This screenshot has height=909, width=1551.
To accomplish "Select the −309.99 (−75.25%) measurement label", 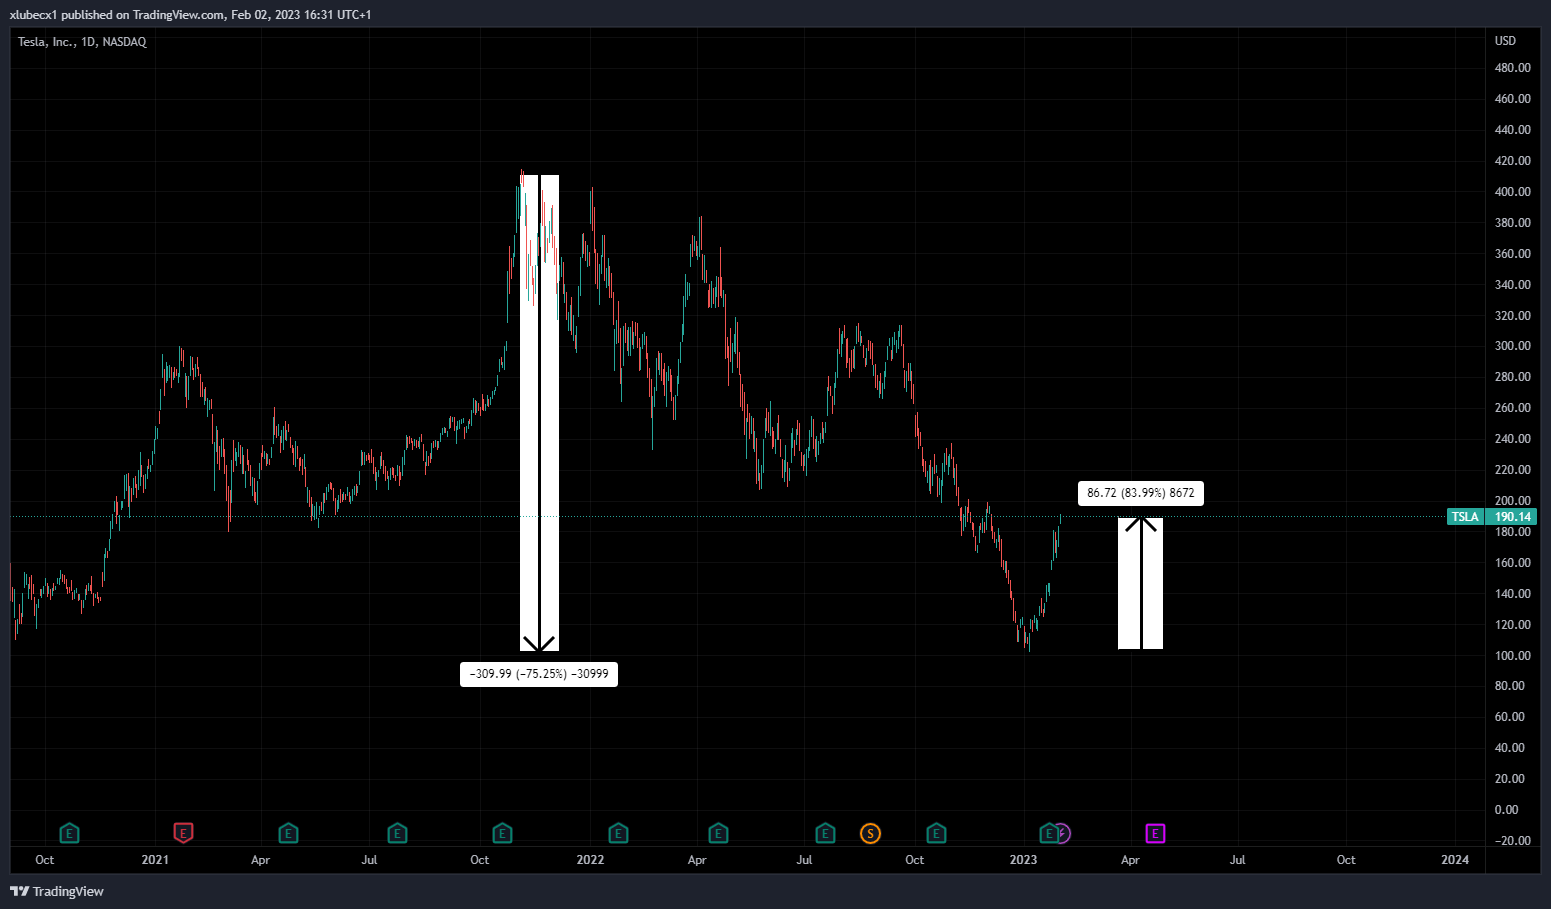I will click(x=539, y=674).
